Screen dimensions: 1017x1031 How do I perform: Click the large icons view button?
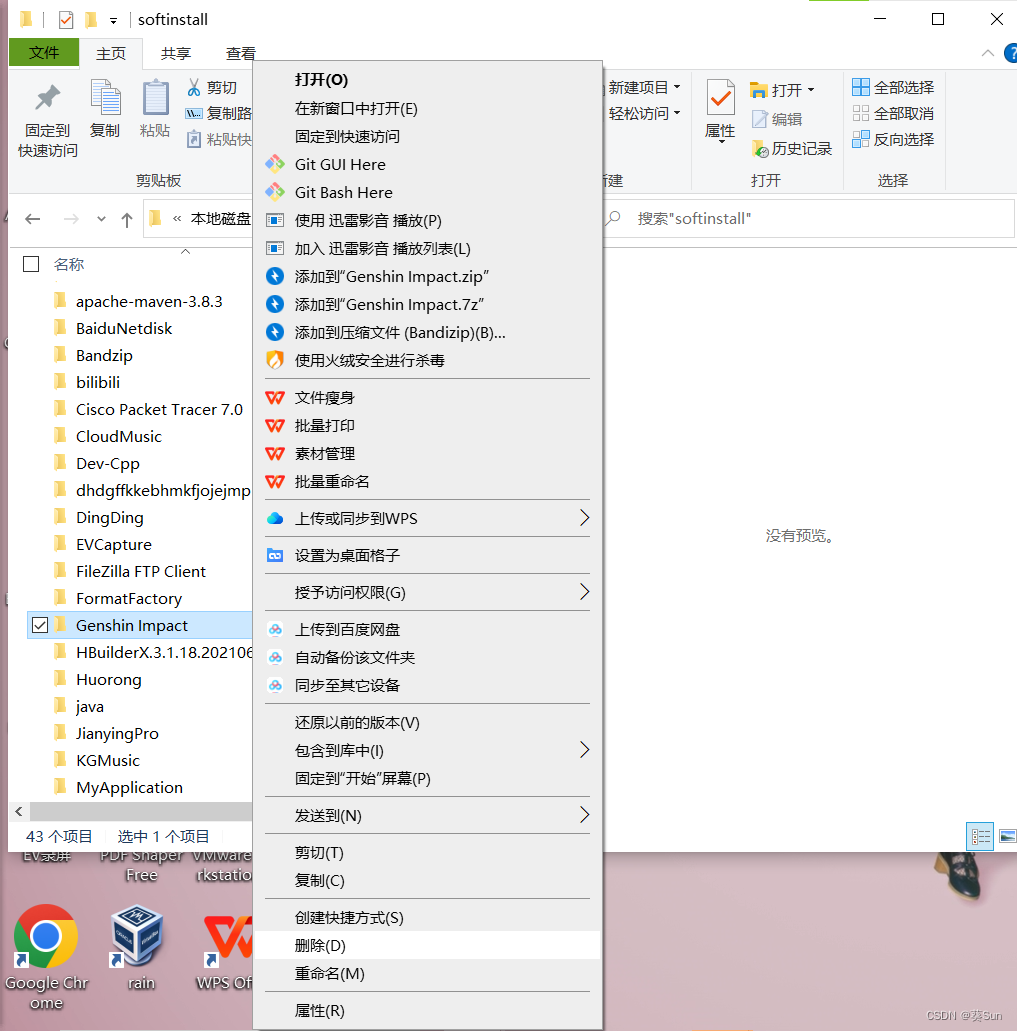click(x=1007, y=836)
